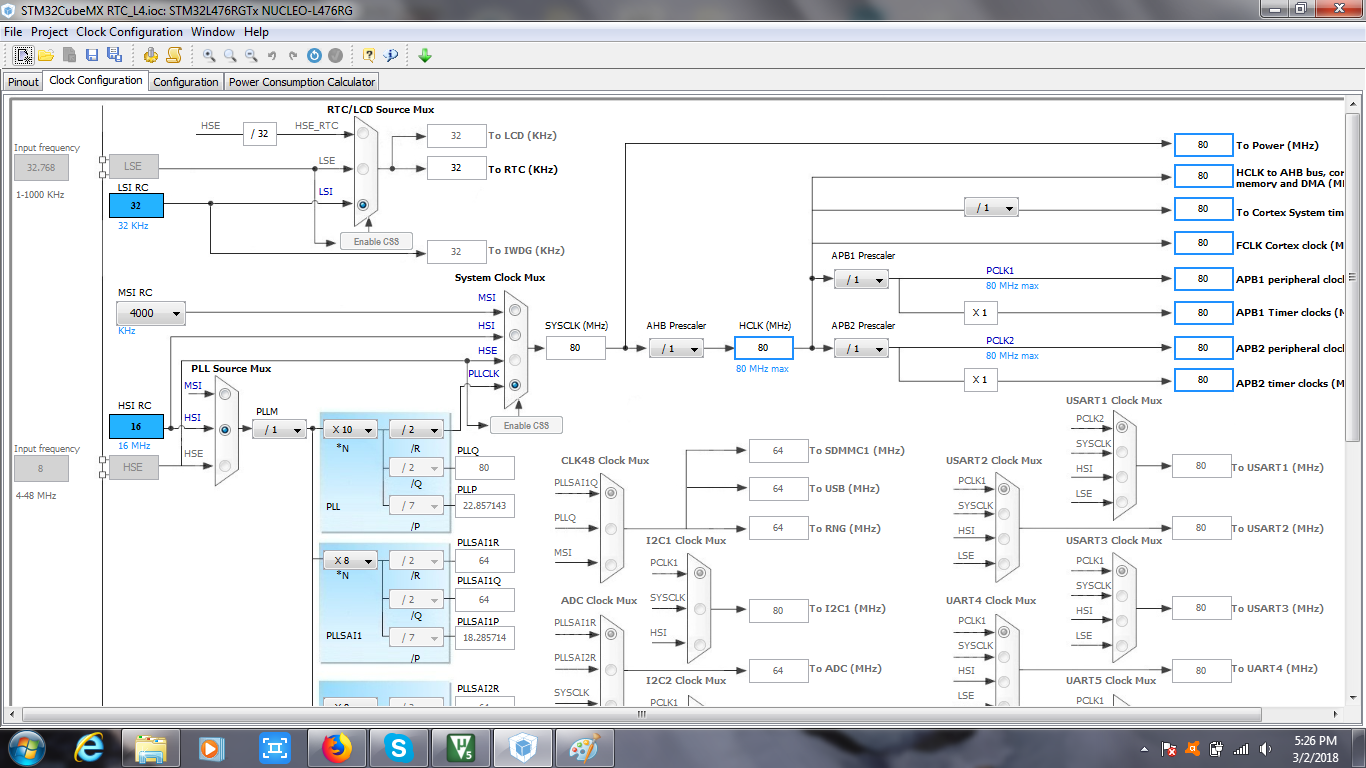Select HSI in PLL Source Mux

(x=224, y=429)
